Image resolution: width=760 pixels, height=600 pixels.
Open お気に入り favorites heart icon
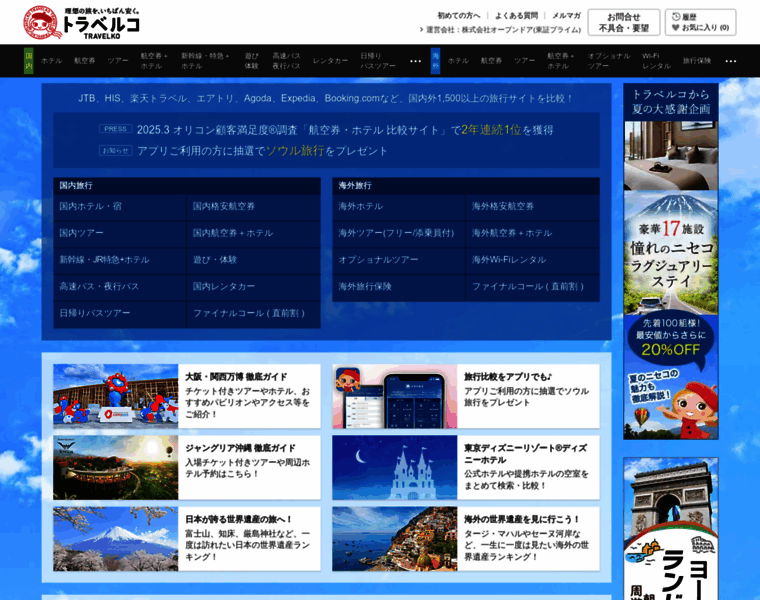tap(676, 28)
